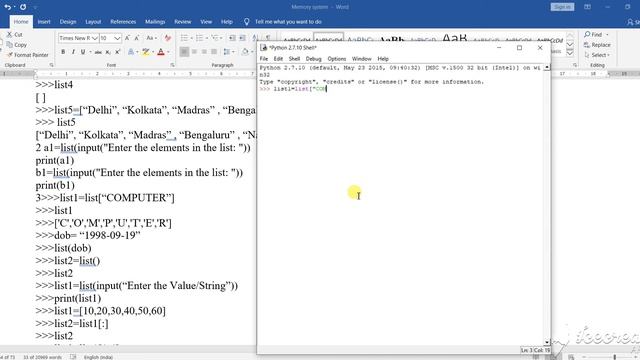640x360 pixels.
Task: Open the Options menu in Python Shell
Action: 336,59
